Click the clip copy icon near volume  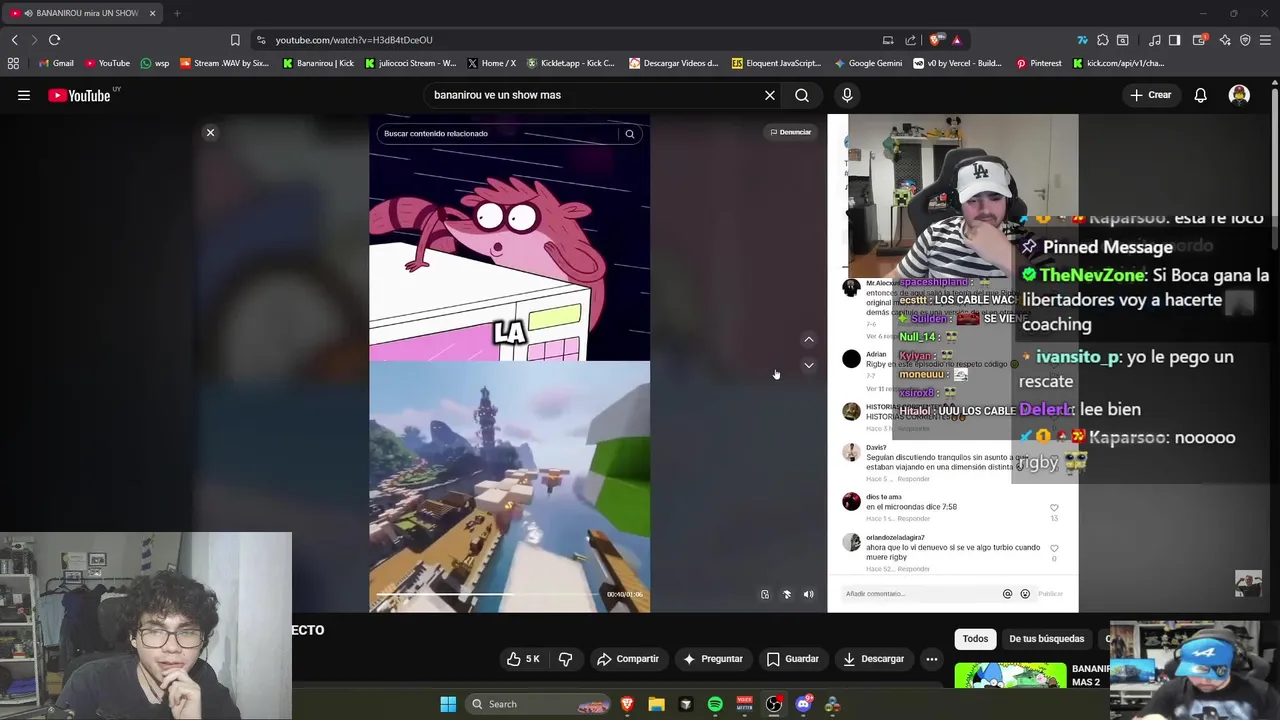(x=765, y=594)
